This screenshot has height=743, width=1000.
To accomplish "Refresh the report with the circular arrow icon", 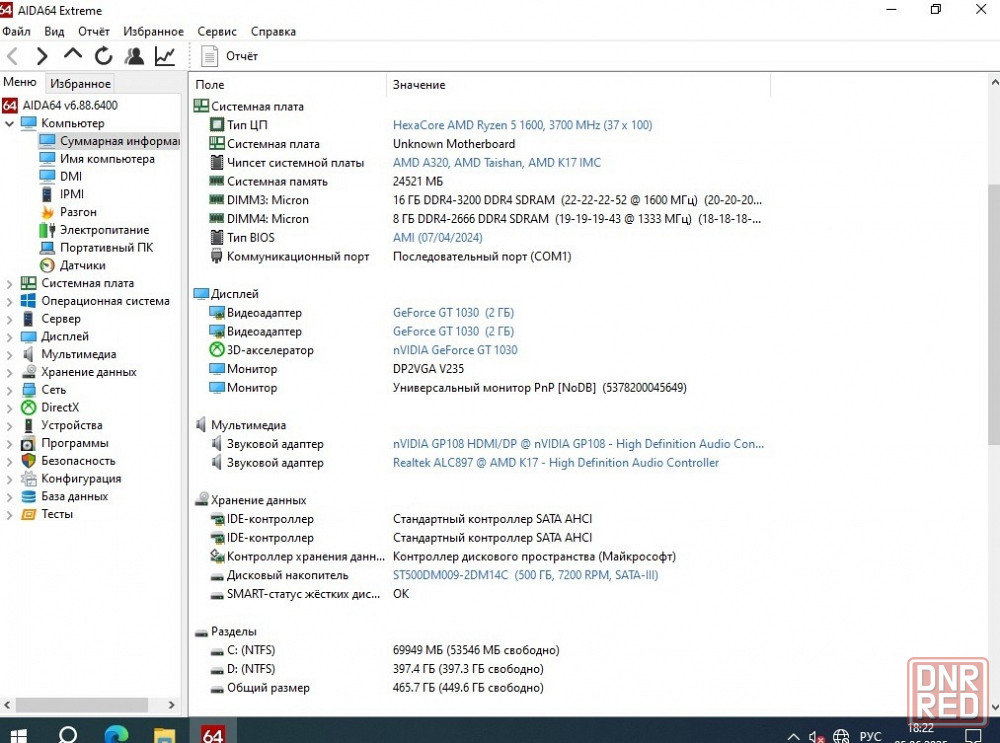I will [x=103, y=56].
